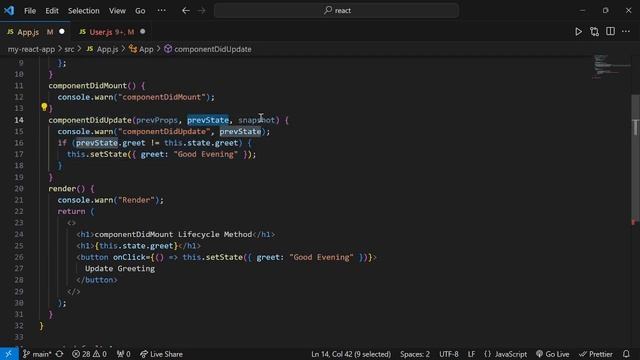Click the prevProps parameter on line 14
The width and height of the screenshot is (640, 360).
157,120
